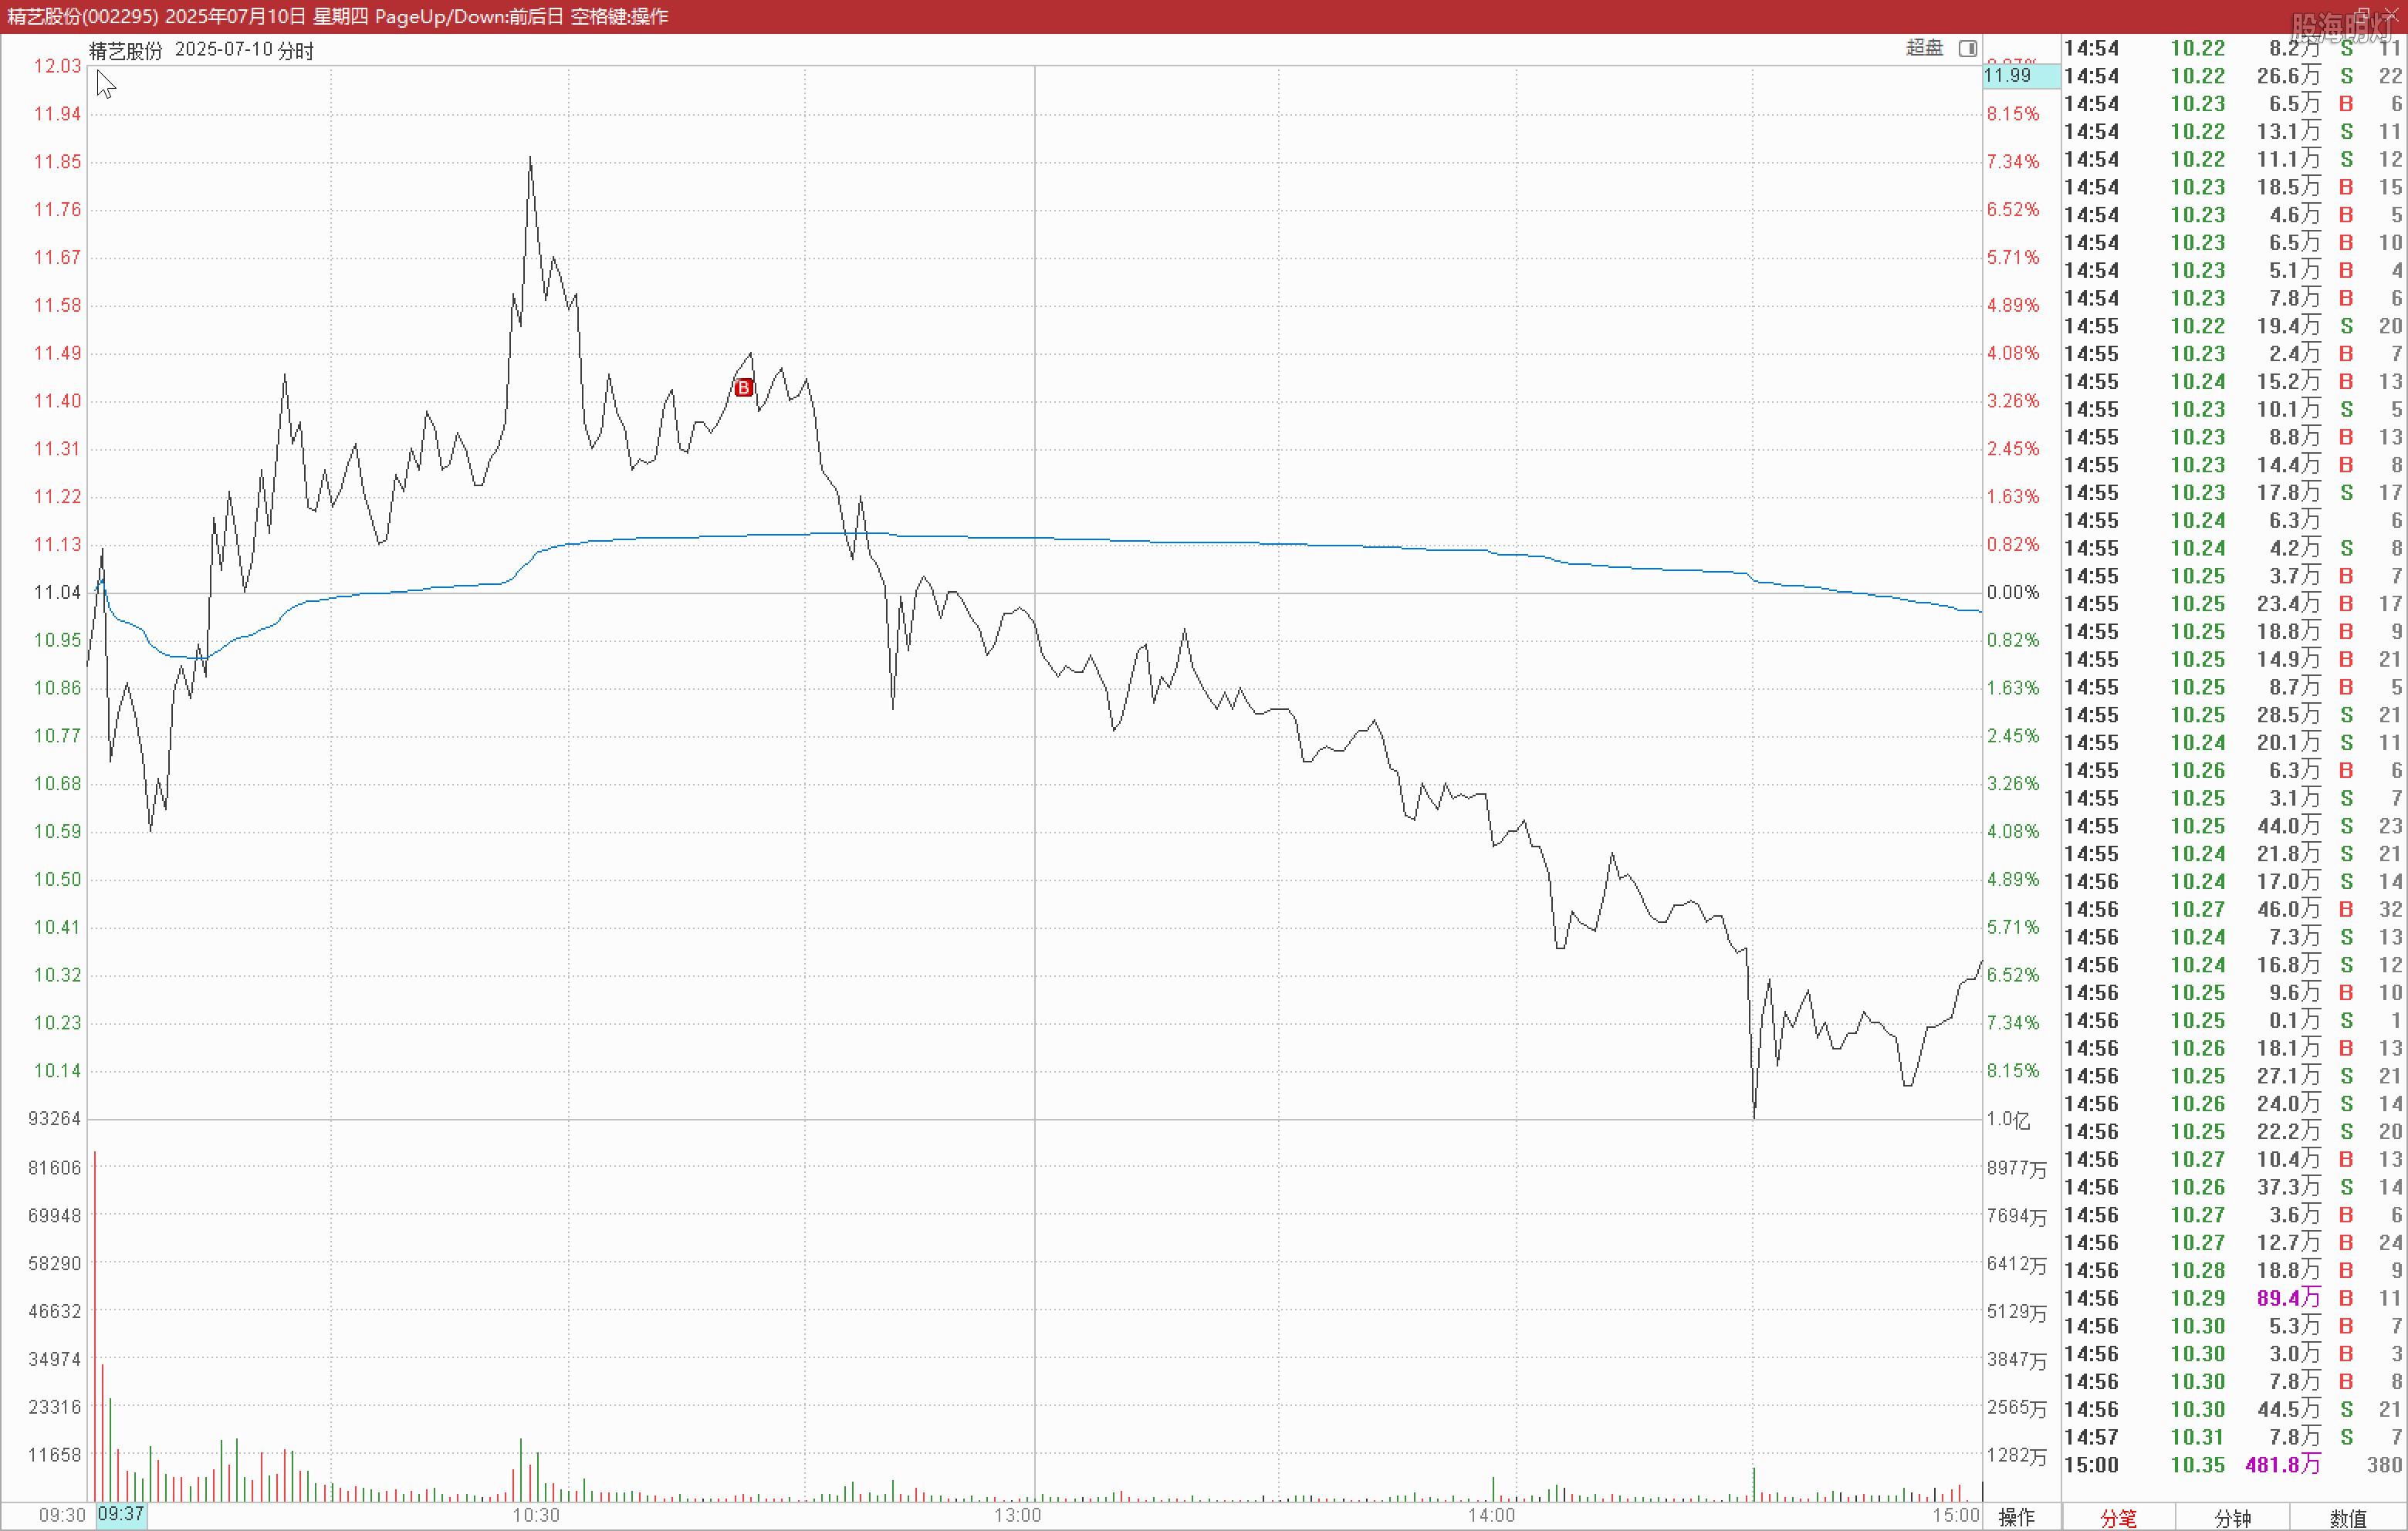Click the restore window icon in the title bar
The width and height of the screenshot is (2408, 1531).
pos(2361,15)
